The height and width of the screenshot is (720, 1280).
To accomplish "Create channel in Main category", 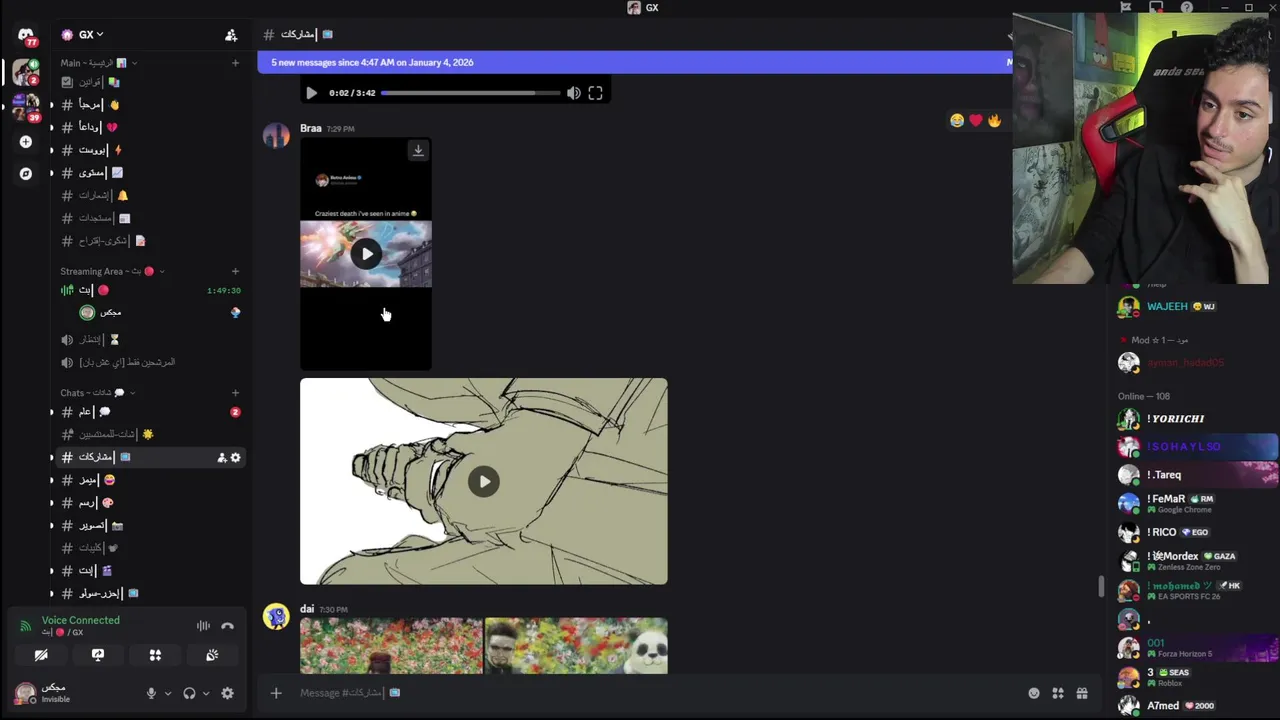I will coord(235,63).
